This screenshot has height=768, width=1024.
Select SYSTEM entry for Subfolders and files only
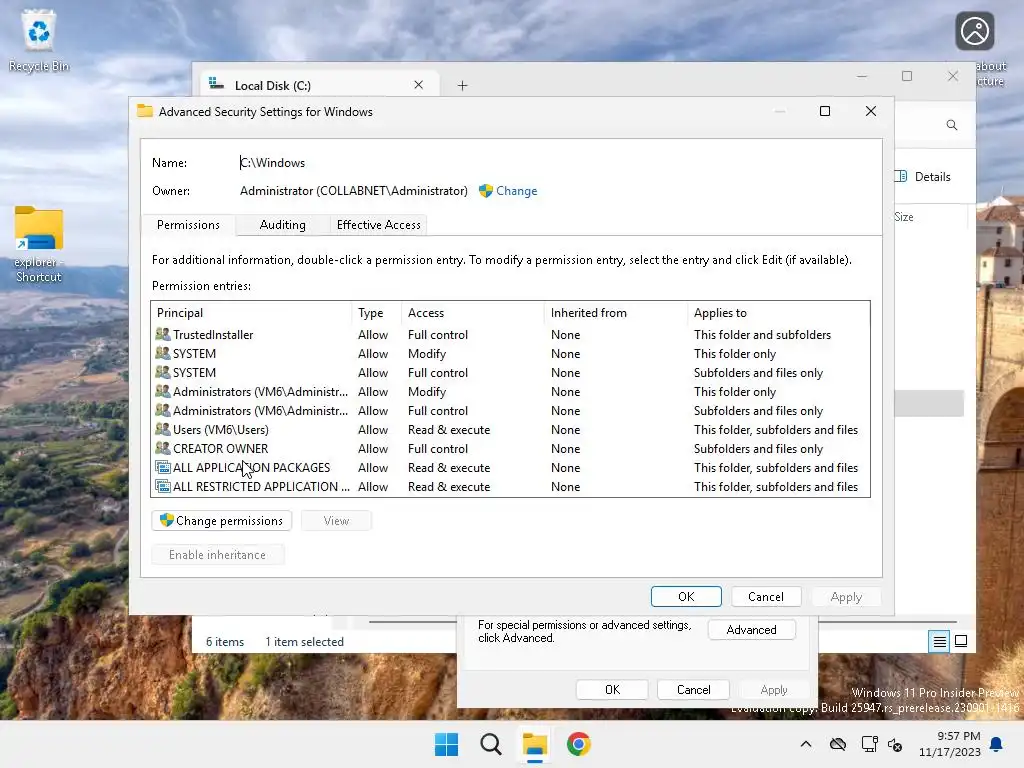[x=510, y=372]
